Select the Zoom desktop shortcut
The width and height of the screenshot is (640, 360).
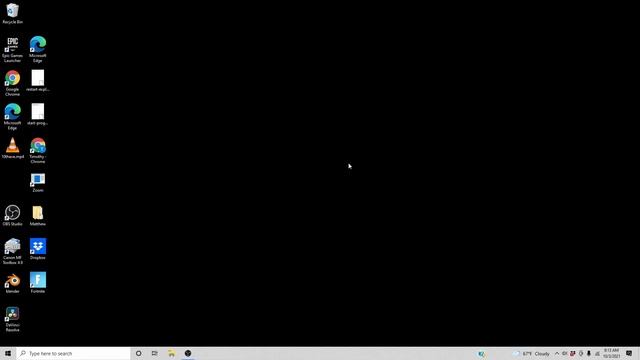coord(38,182)
